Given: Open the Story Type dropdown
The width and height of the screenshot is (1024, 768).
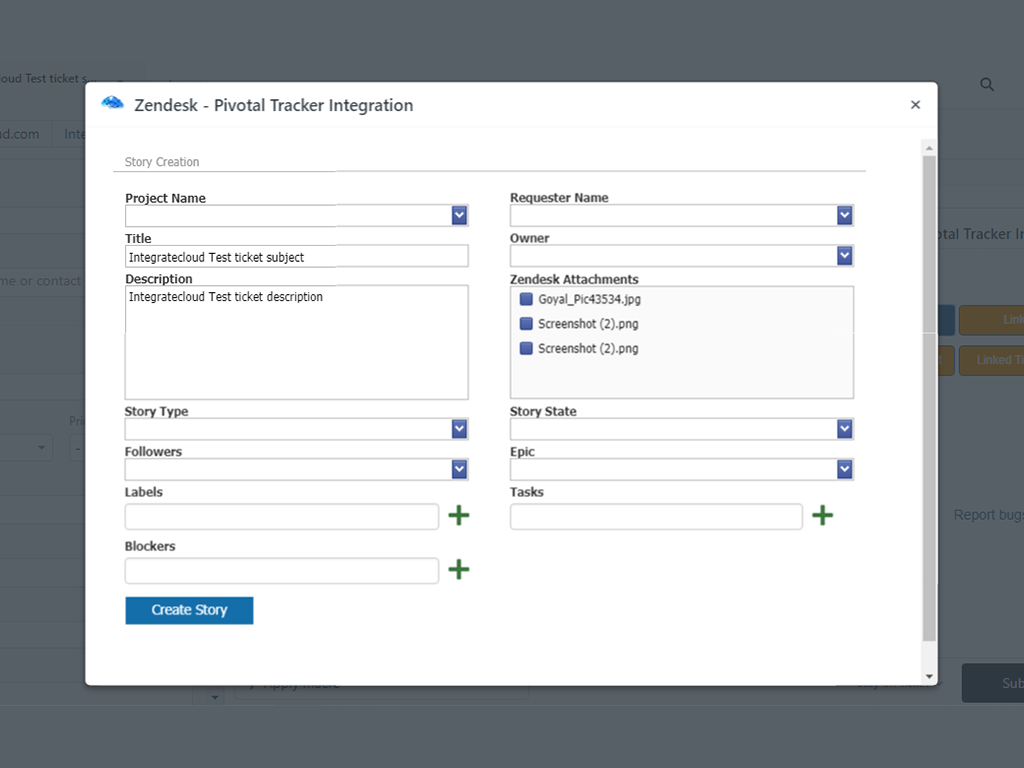Looking at the screenshot, I should point(459,428).
